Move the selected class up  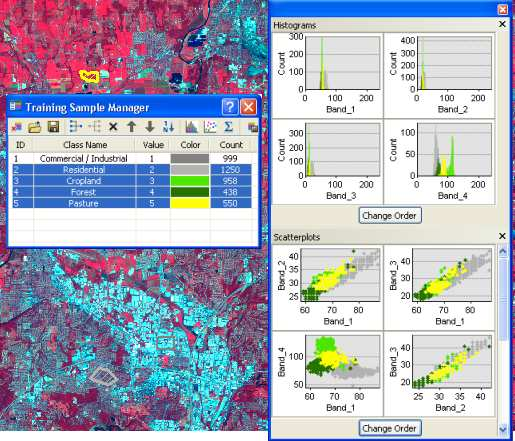tap(132, 127)
